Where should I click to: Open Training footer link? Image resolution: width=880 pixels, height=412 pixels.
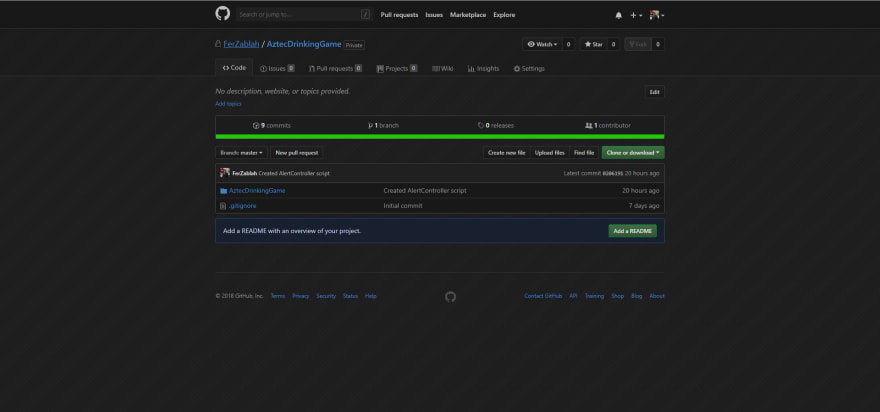point(594,296)
